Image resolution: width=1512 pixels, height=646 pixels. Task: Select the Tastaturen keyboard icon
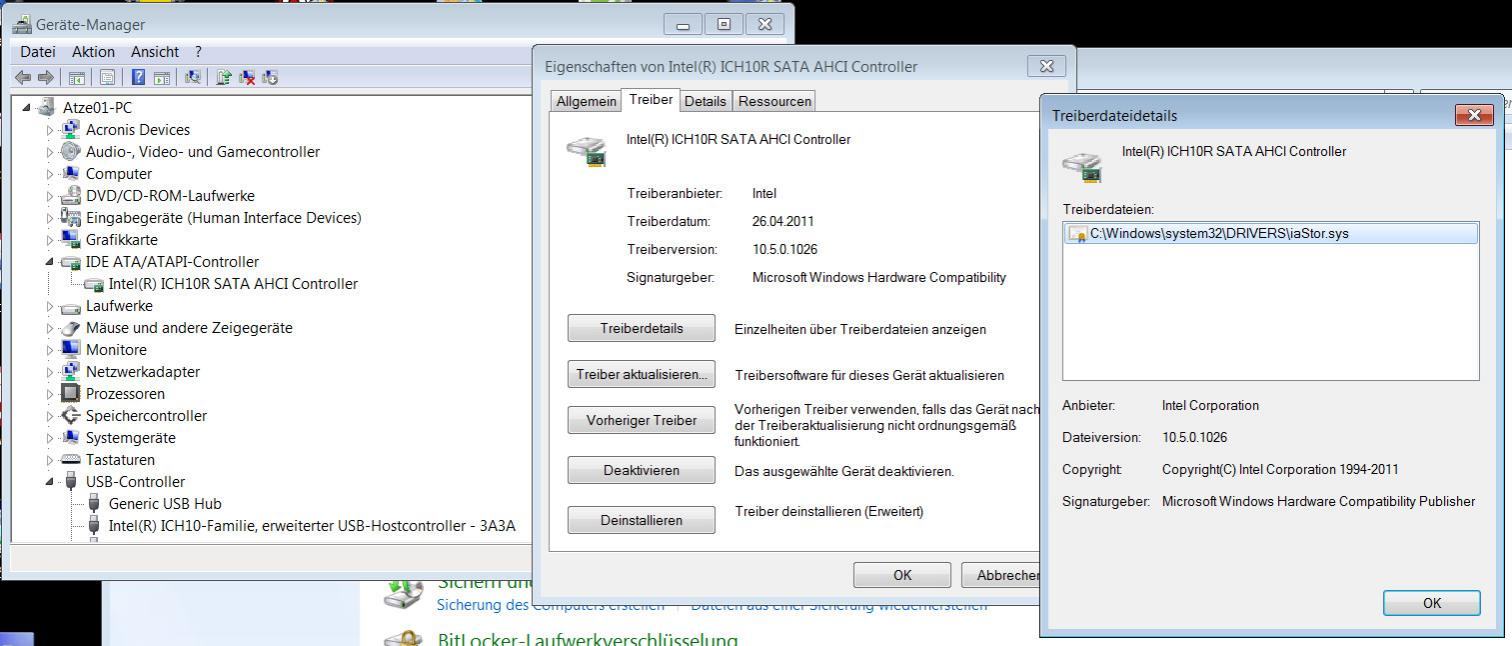70,459
